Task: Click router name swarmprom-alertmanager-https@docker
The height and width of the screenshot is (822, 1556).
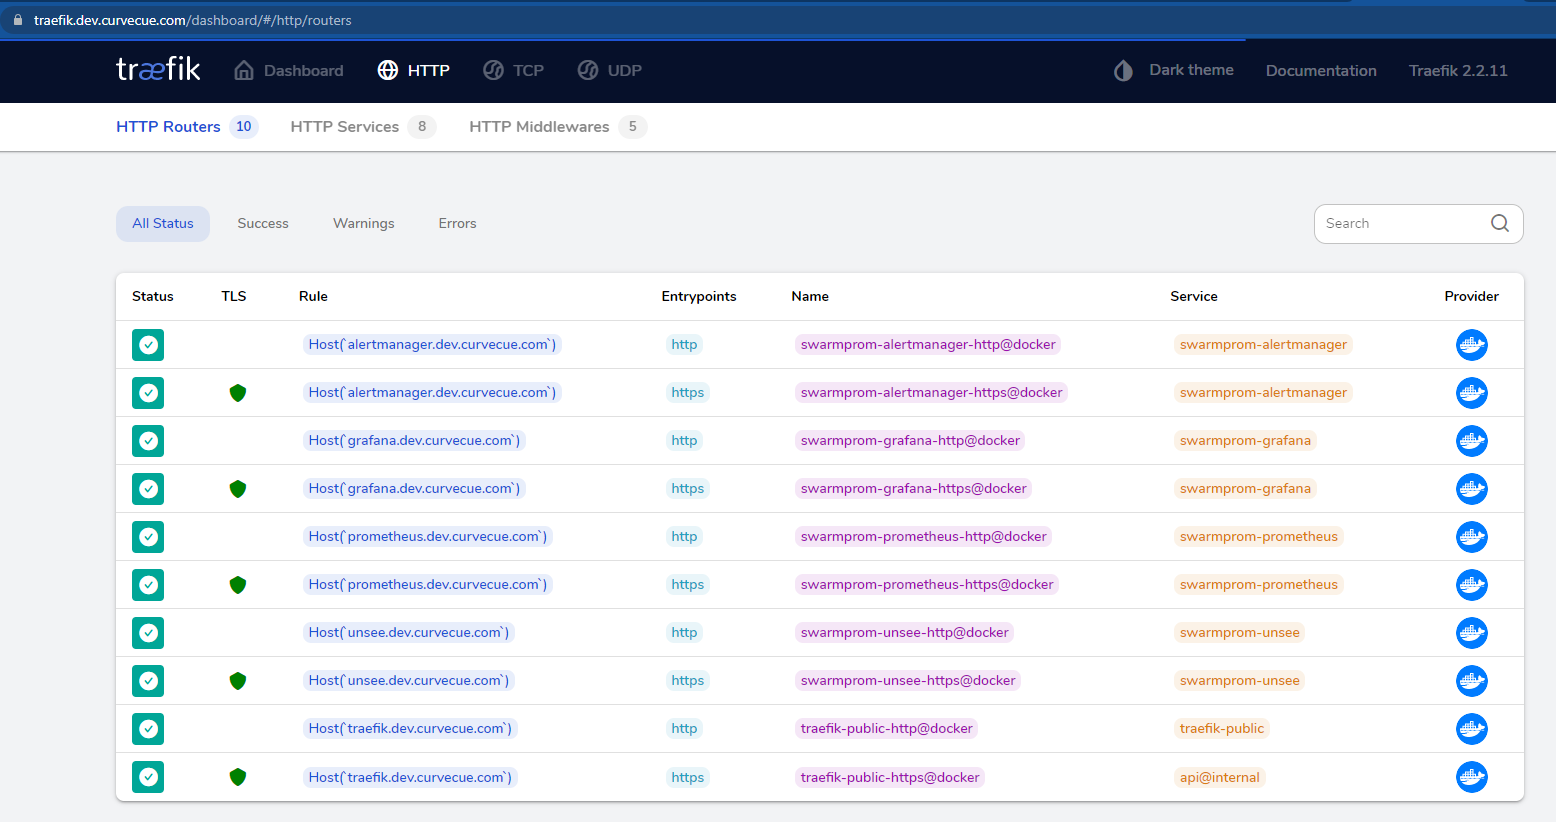Action: [x=932, y=393]
